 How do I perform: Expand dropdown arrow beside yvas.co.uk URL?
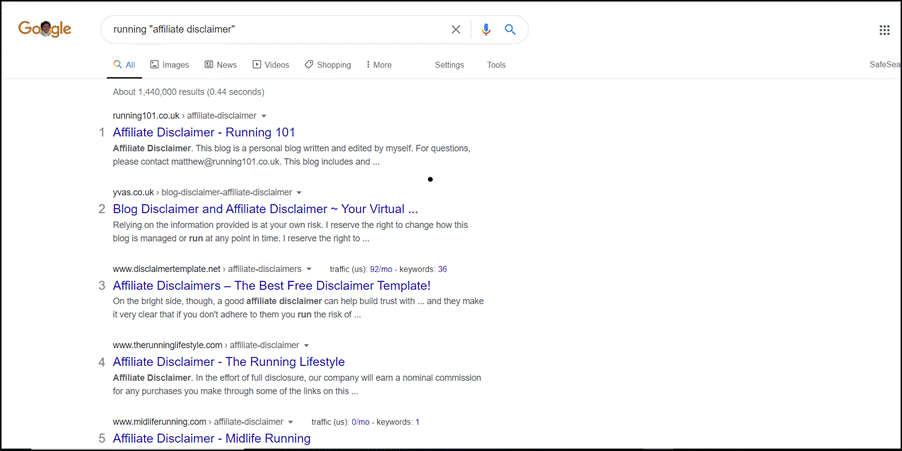[299, 193]
